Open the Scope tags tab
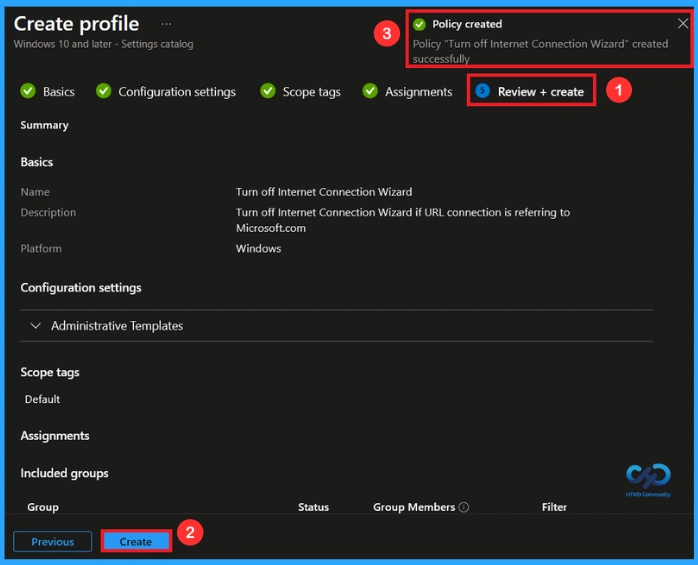This screenshot has height=565, width=698. [312, 92]
